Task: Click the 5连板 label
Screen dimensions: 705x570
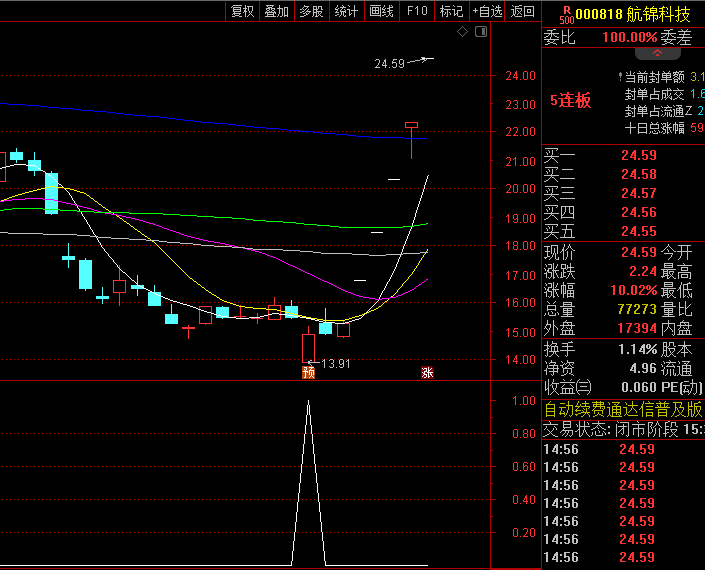Action: tap(570, 100)
